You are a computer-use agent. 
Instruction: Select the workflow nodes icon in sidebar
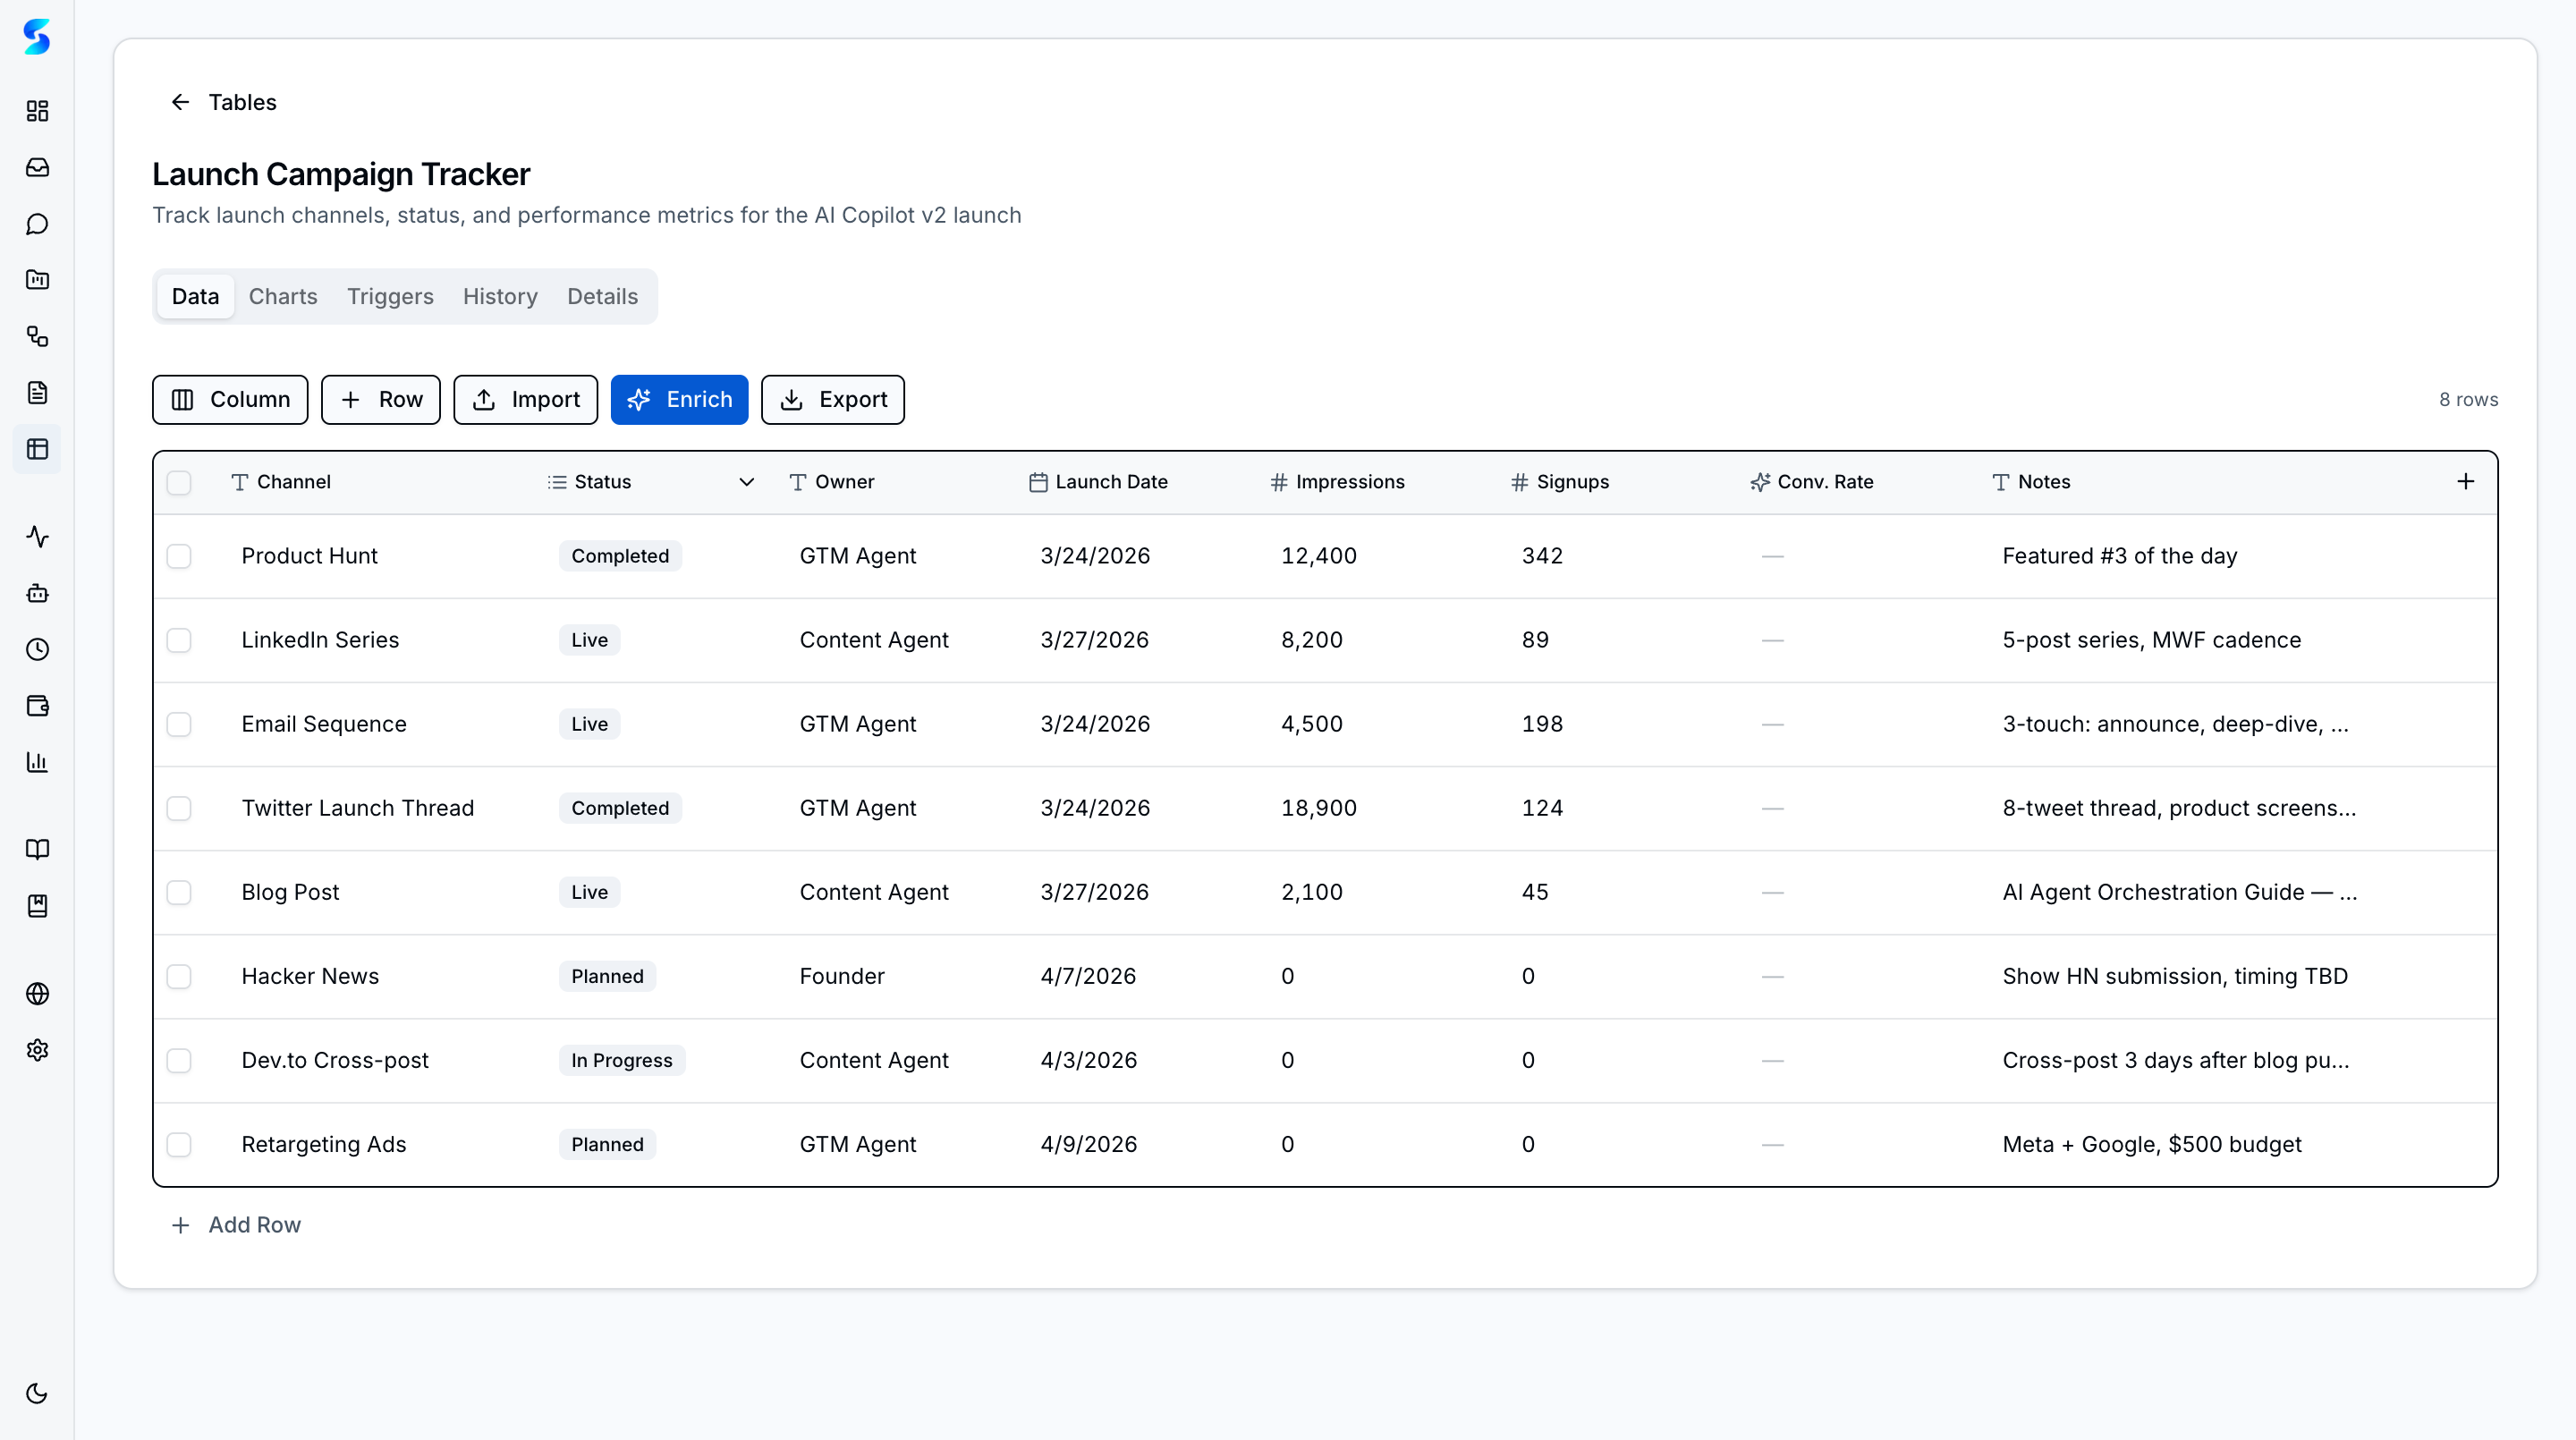point(37,336)
